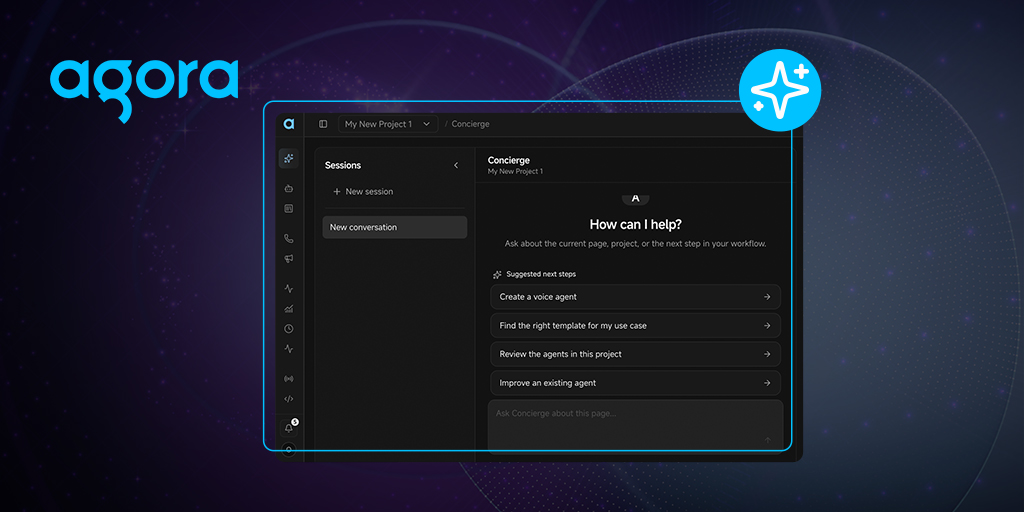The image size is (1024, 512).
Task: Open the broadcast signal icon in sidebar
Action: click(x=289, y=378)
